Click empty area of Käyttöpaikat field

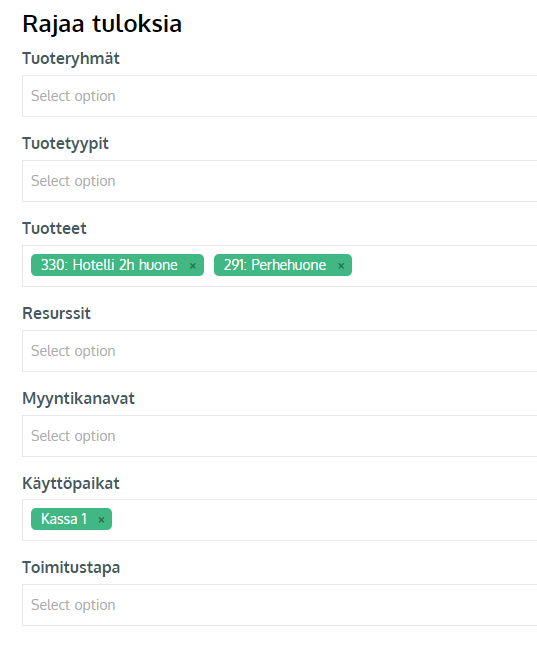(323, 520)
